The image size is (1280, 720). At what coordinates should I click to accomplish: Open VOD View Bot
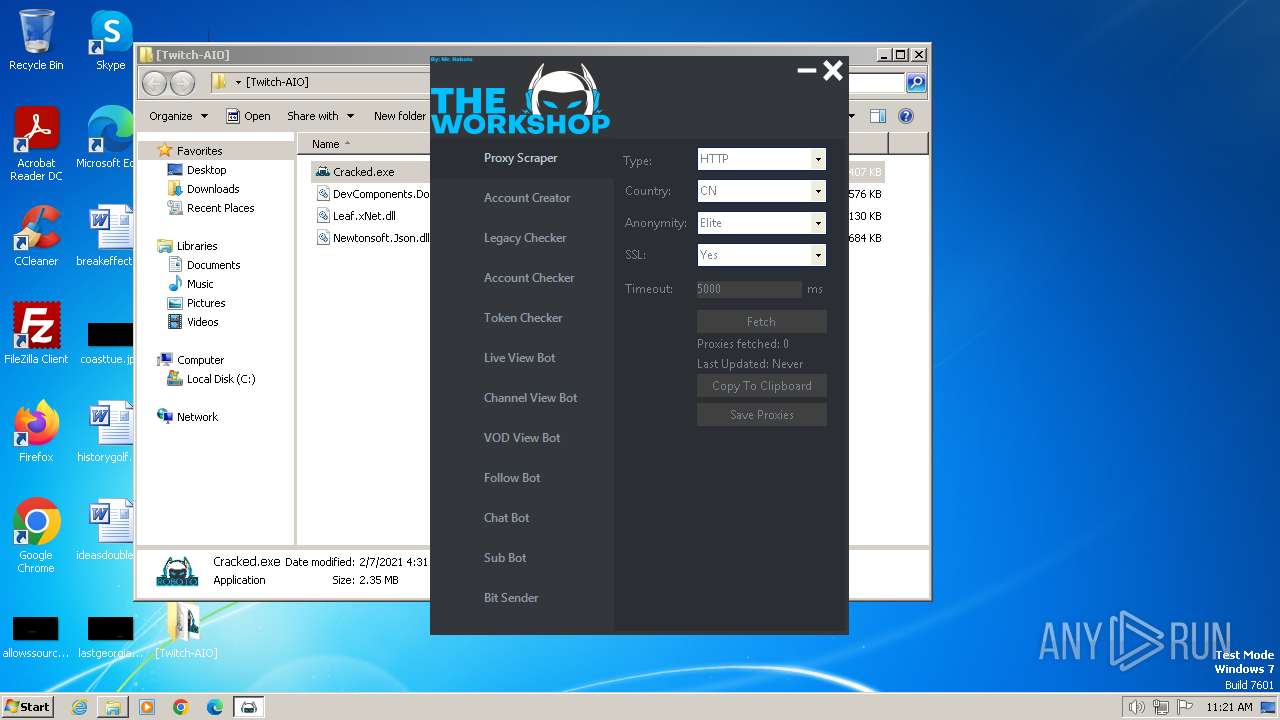pyautogui.click(x=522, y=438)
